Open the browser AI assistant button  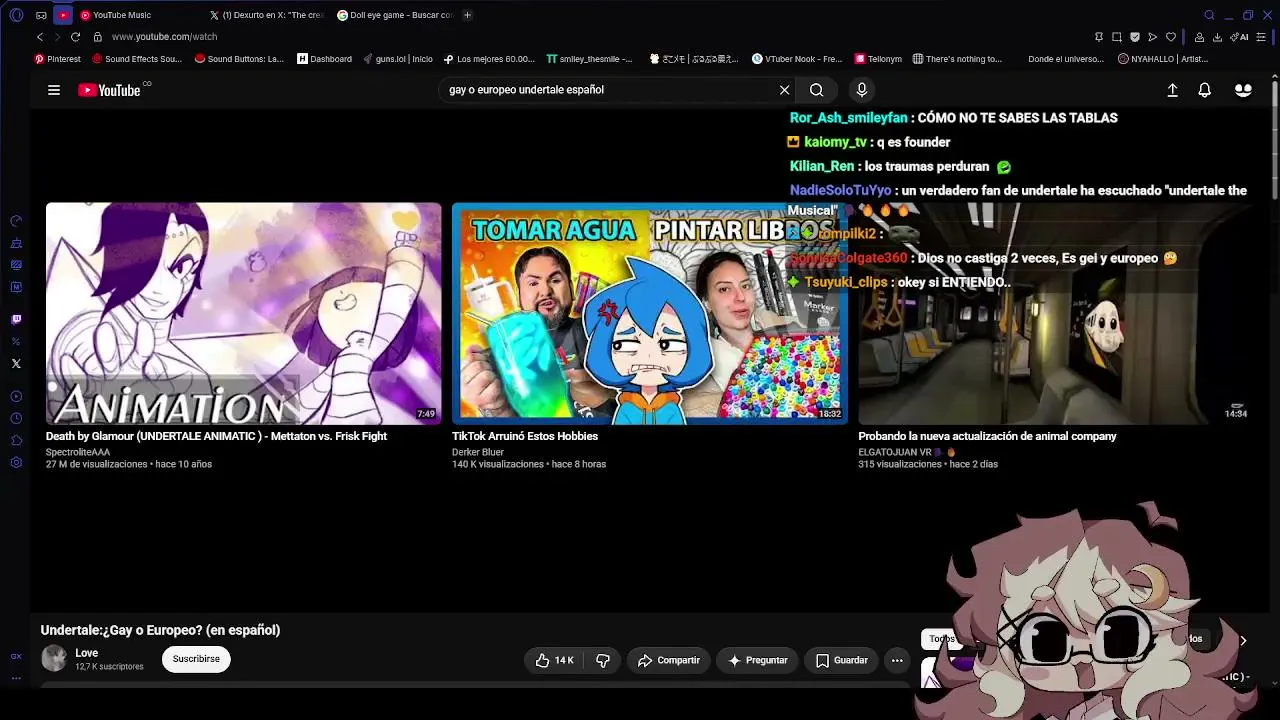[1241, 37]
